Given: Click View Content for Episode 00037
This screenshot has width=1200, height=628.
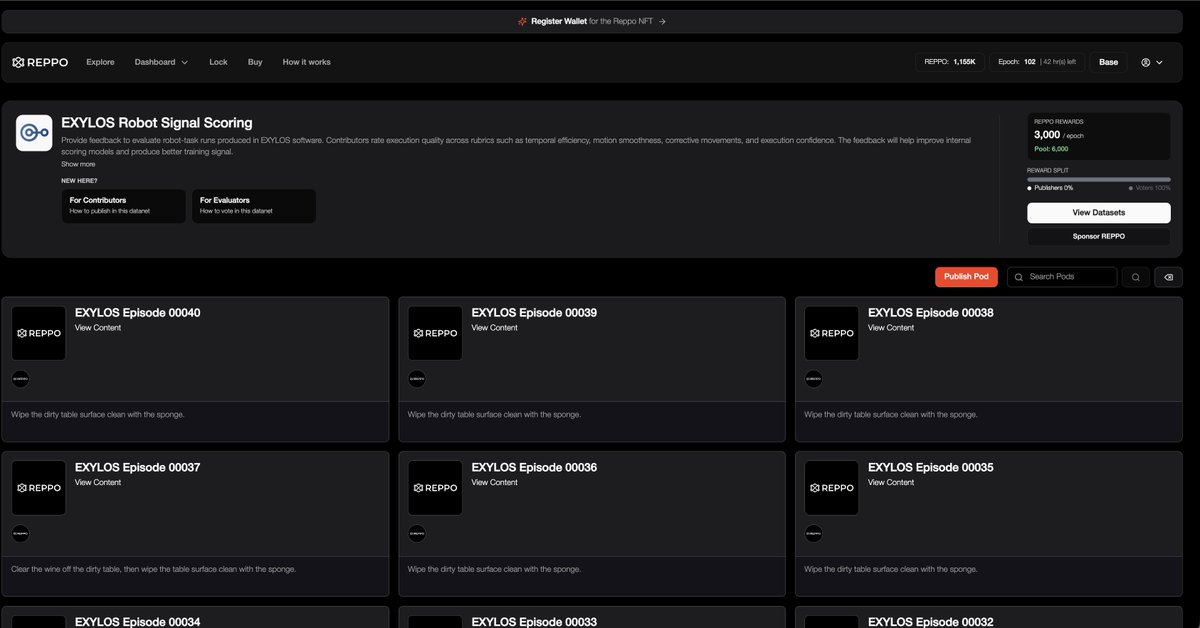Looking at the screenshot, I should [x=96, y=483].
